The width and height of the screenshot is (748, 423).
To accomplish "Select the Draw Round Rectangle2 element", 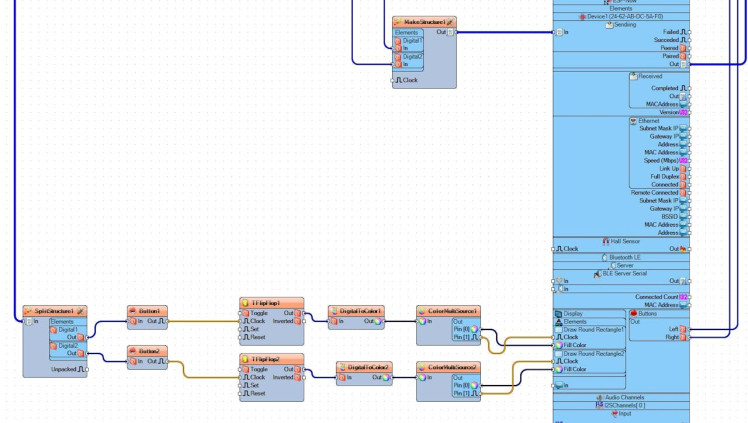I will pyautogui.click(x=594, y=353).
